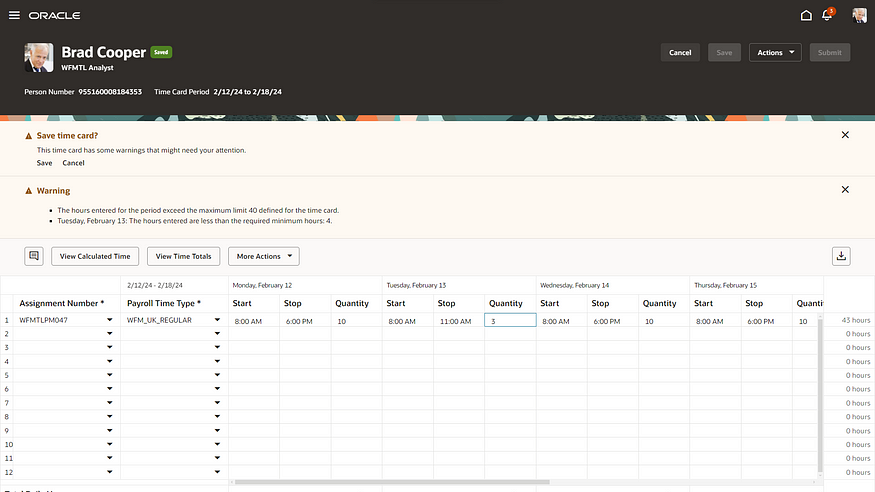Open the Actions dropdown button

click(x=775, y=52)
